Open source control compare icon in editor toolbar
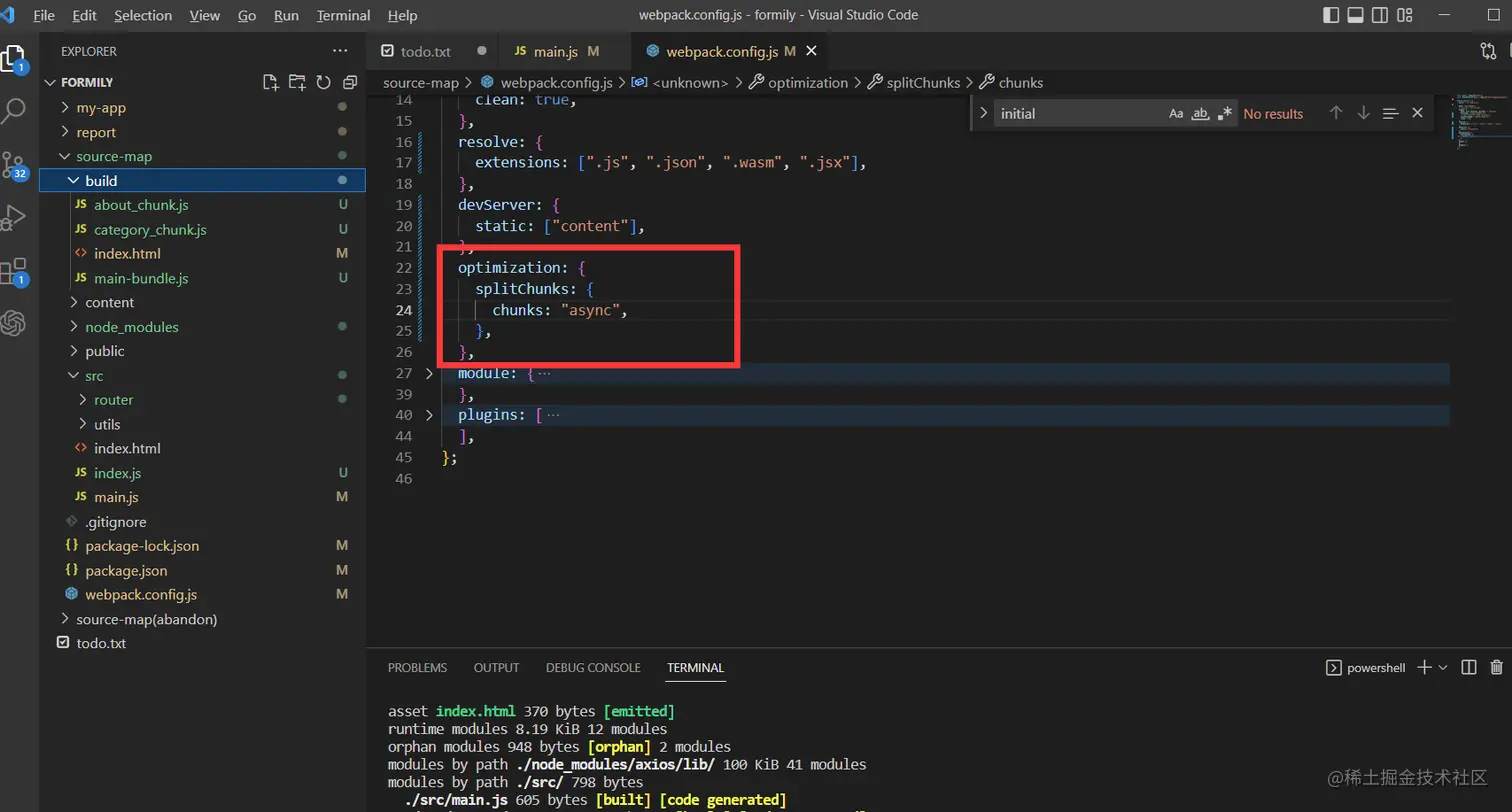Screen dimensions: 1512x812 coord(1487,51)
